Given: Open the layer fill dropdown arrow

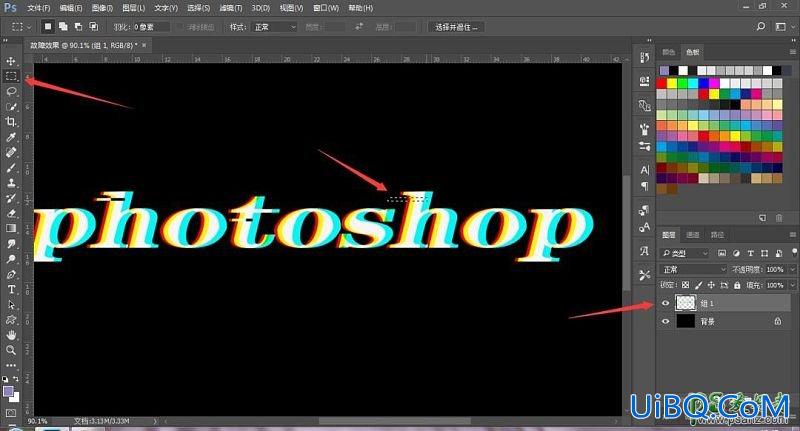Looking at the screenshot, I should 792,285.
